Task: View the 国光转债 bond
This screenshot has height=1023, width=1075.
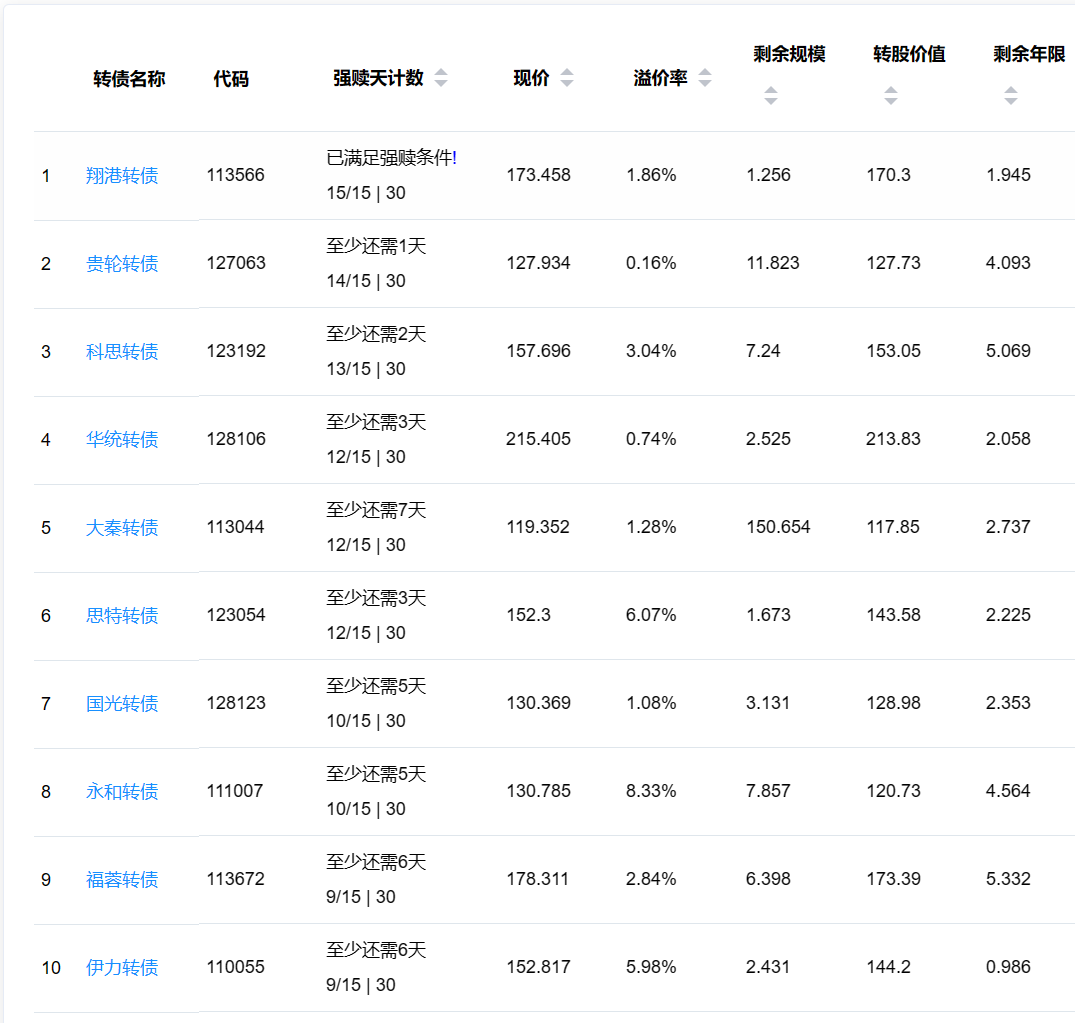Action: 122,704
